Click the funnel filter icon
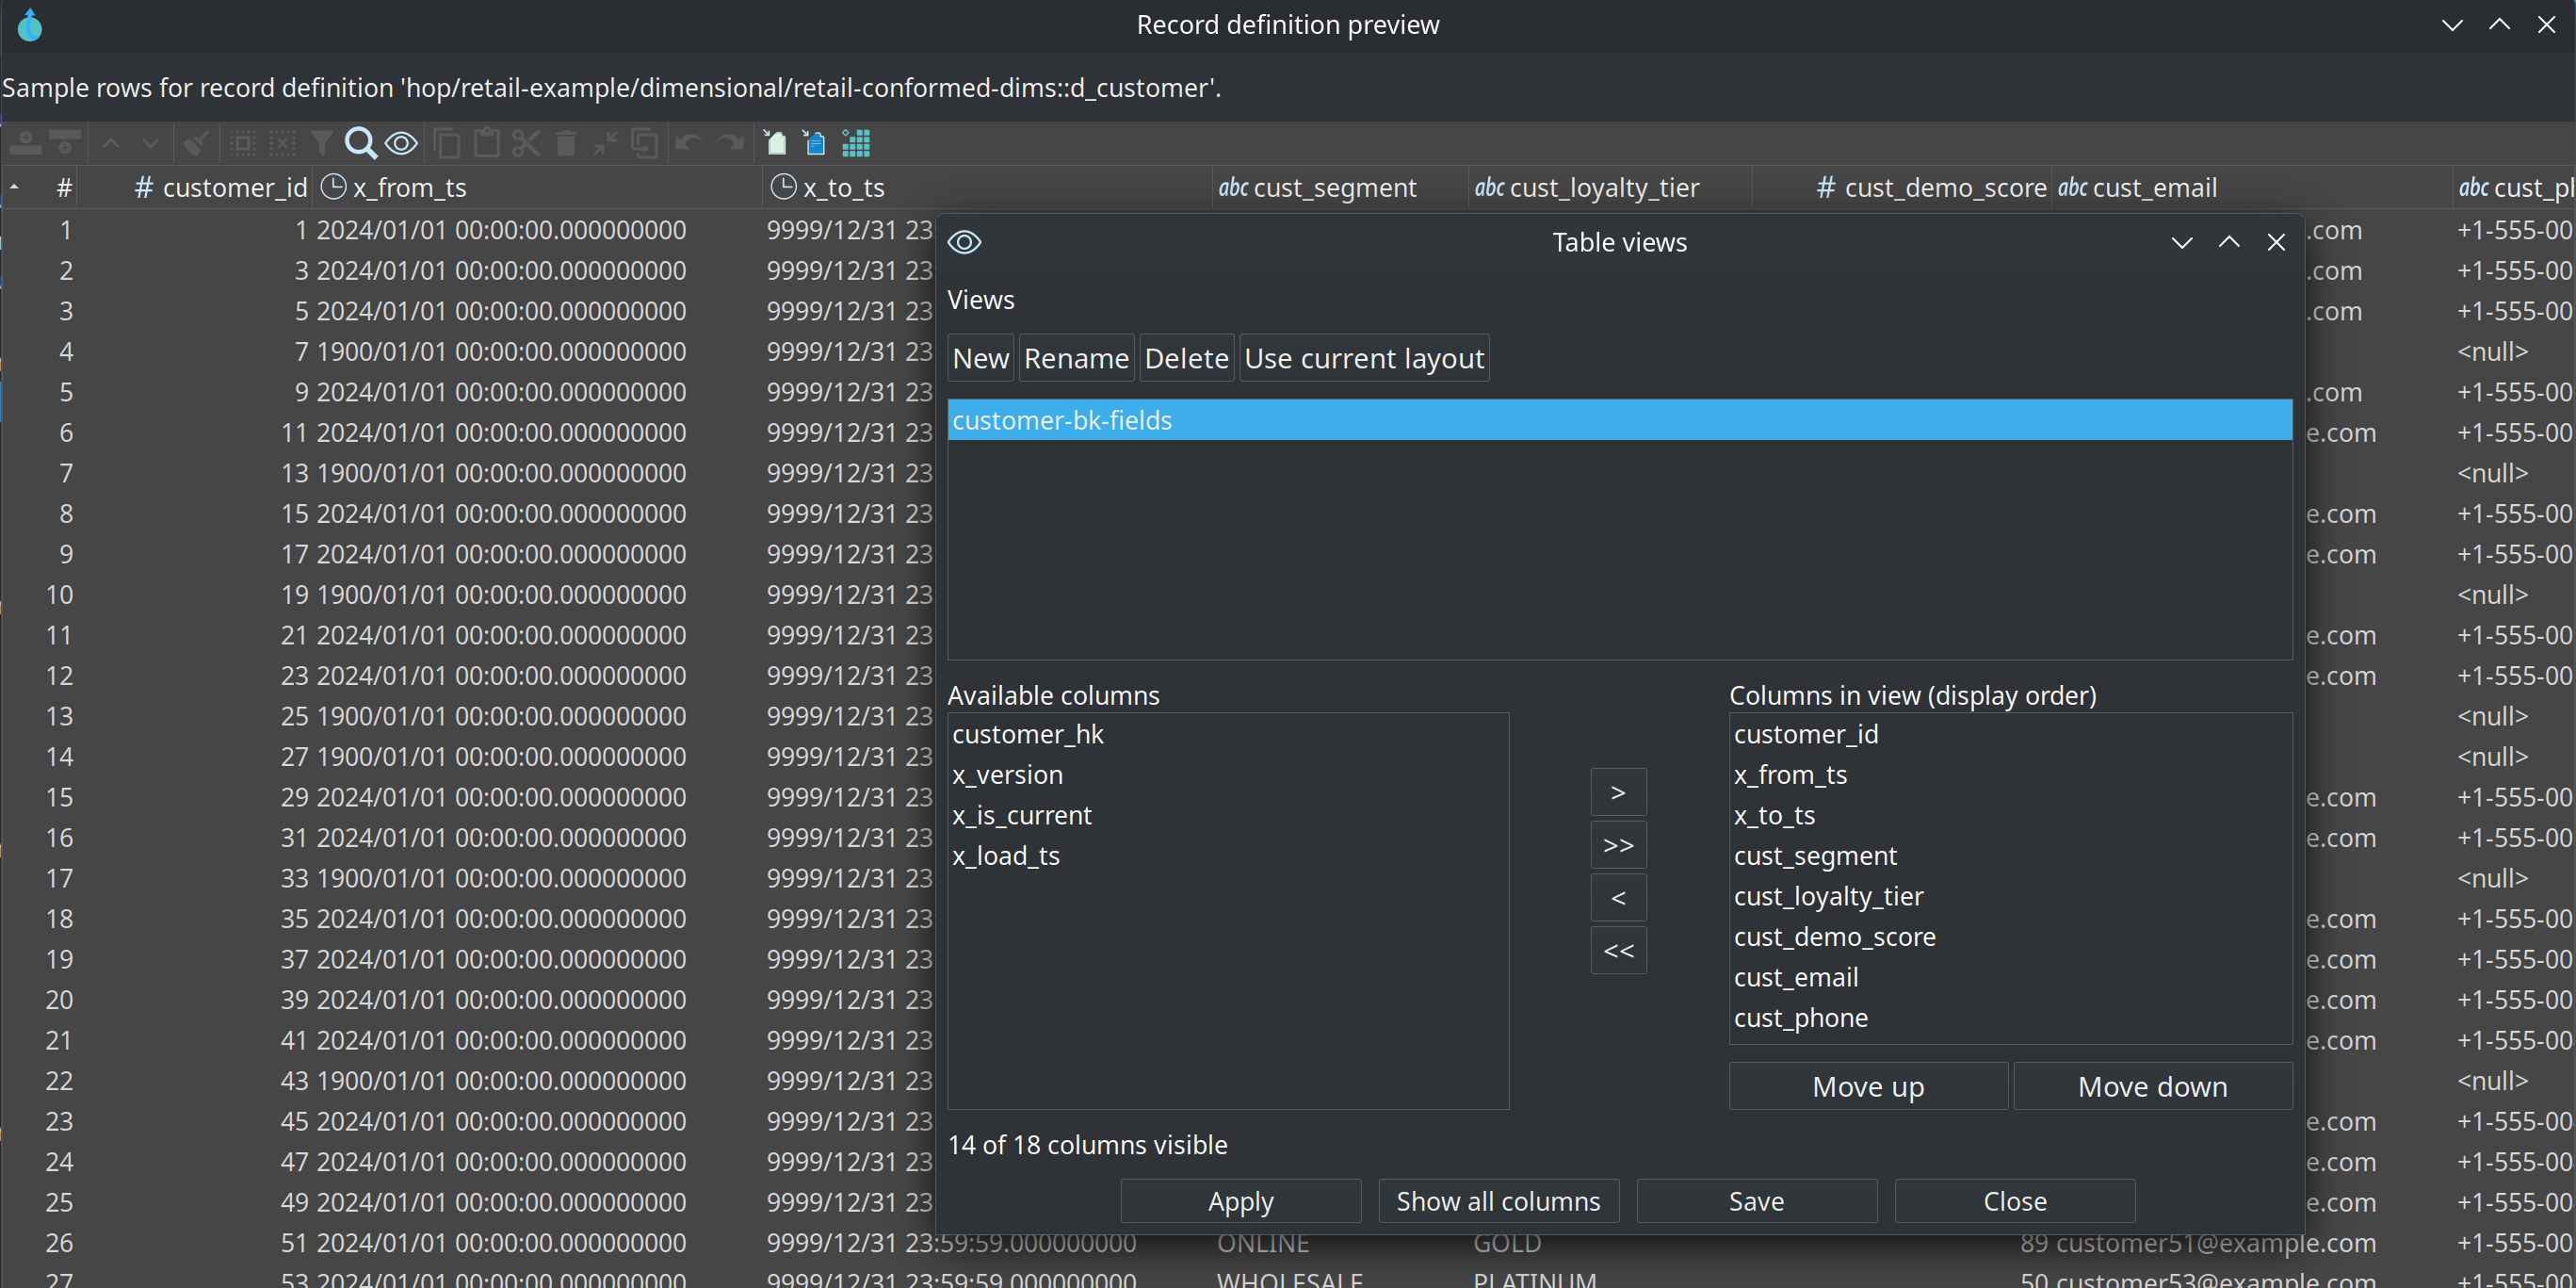This screenshot has width=2576, height=1288. coord(321,143)
